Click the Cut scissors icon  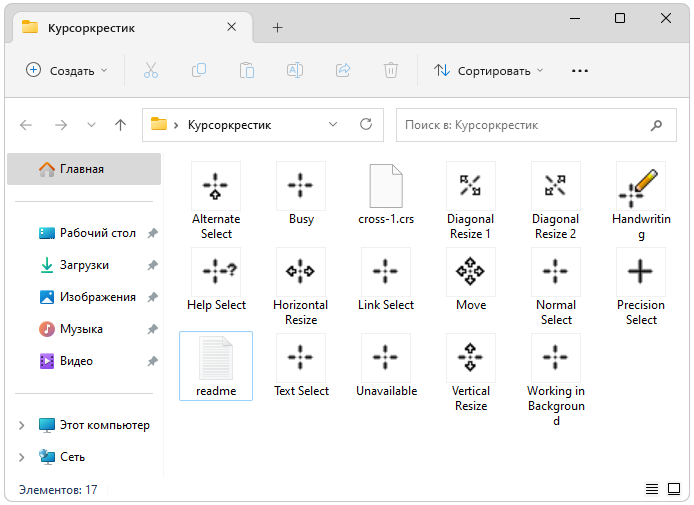[x=150, y=70]
